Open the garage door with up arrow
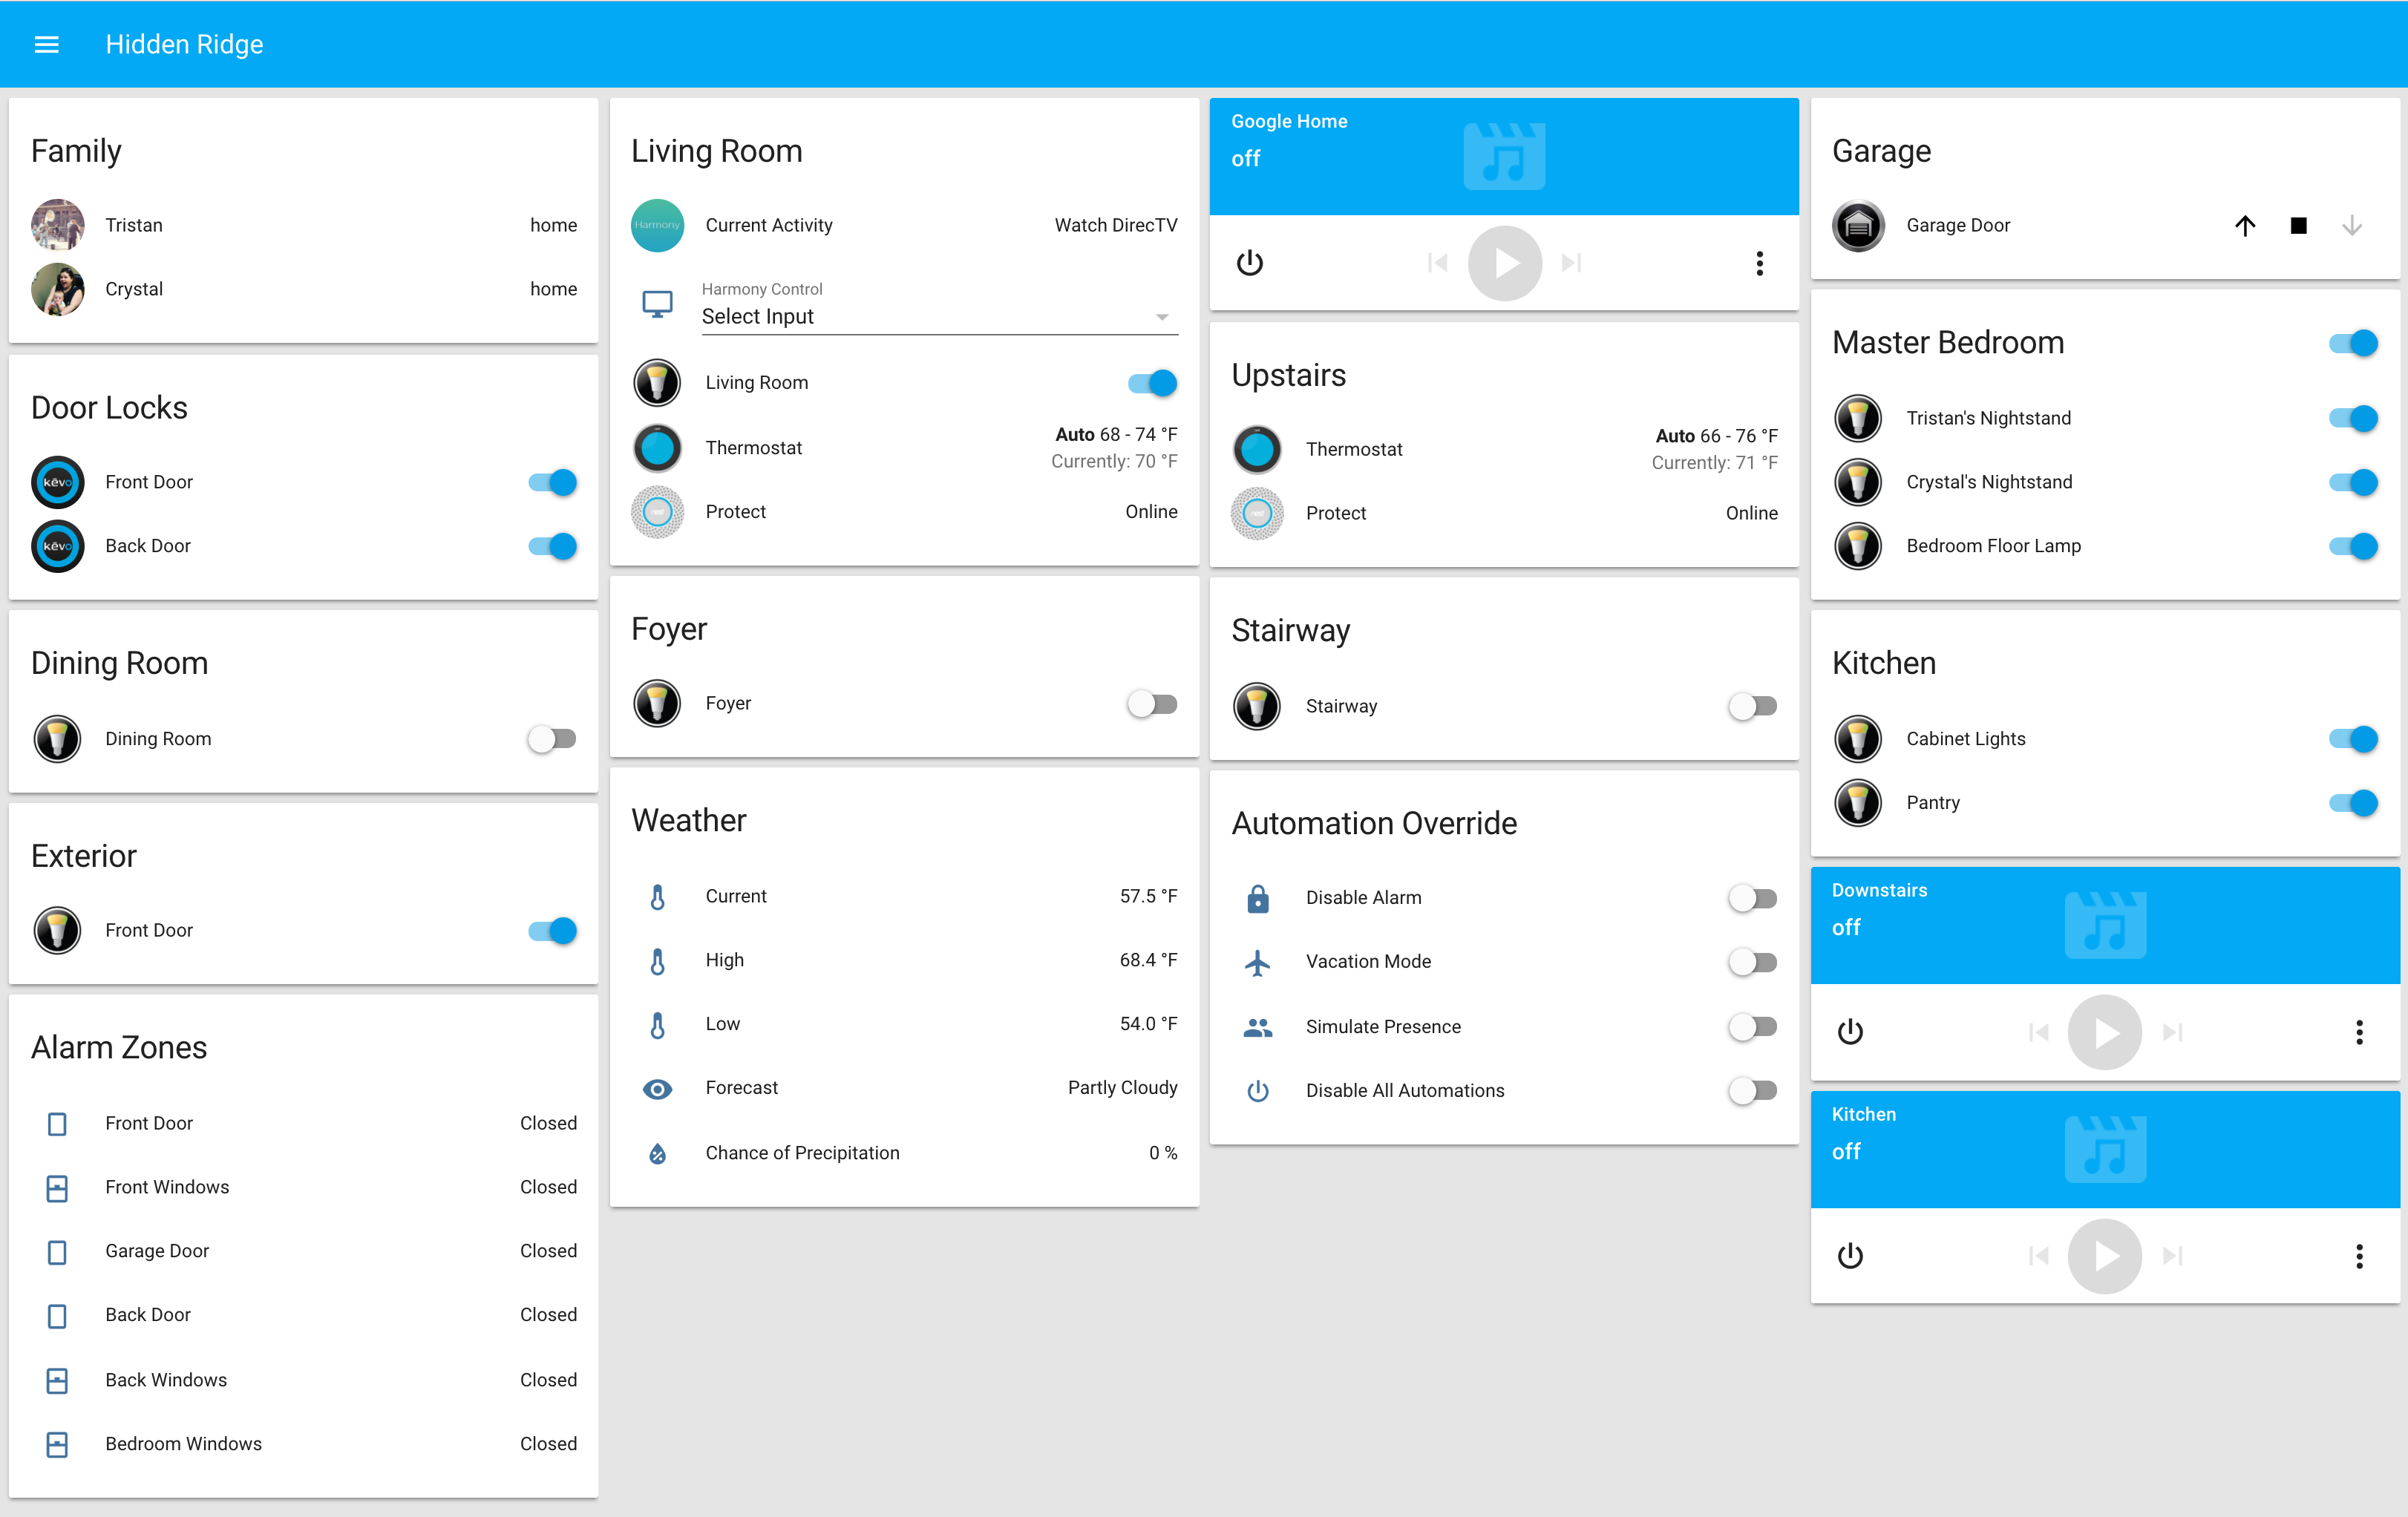 coord(2244,226)
